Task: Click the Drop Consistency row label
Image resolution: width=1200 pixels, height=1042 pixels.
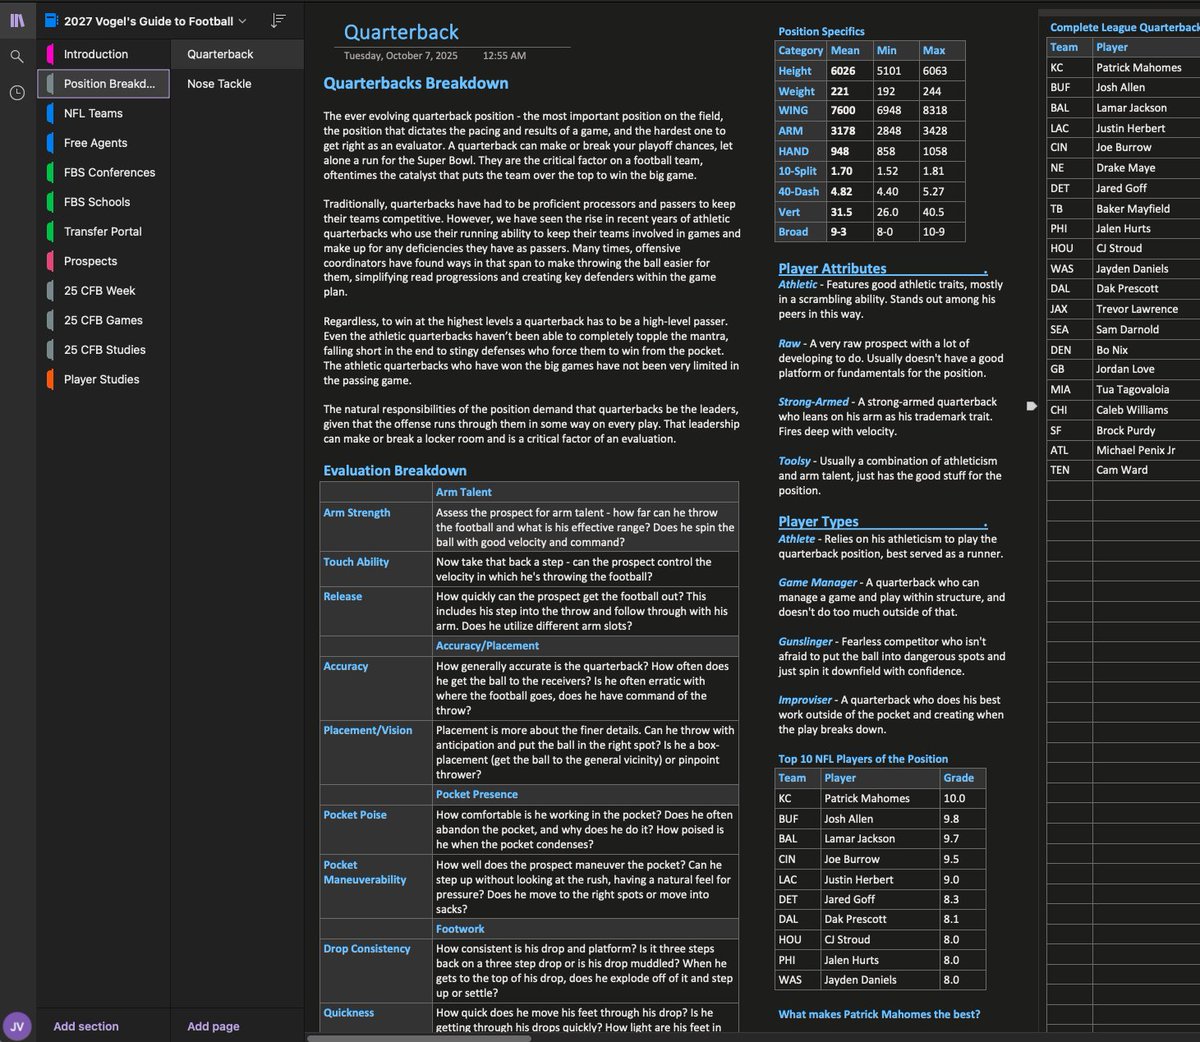Action: pyautogui.click(x=367, y=949)
